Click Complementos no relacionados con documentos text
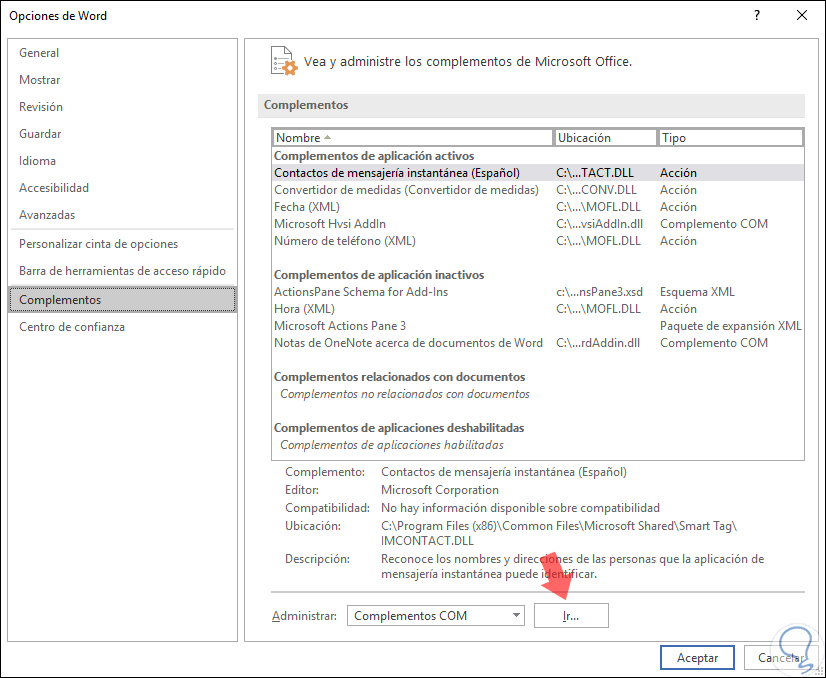Image resolution: width=826 pixels, height=678 pixels. [405, 394]
